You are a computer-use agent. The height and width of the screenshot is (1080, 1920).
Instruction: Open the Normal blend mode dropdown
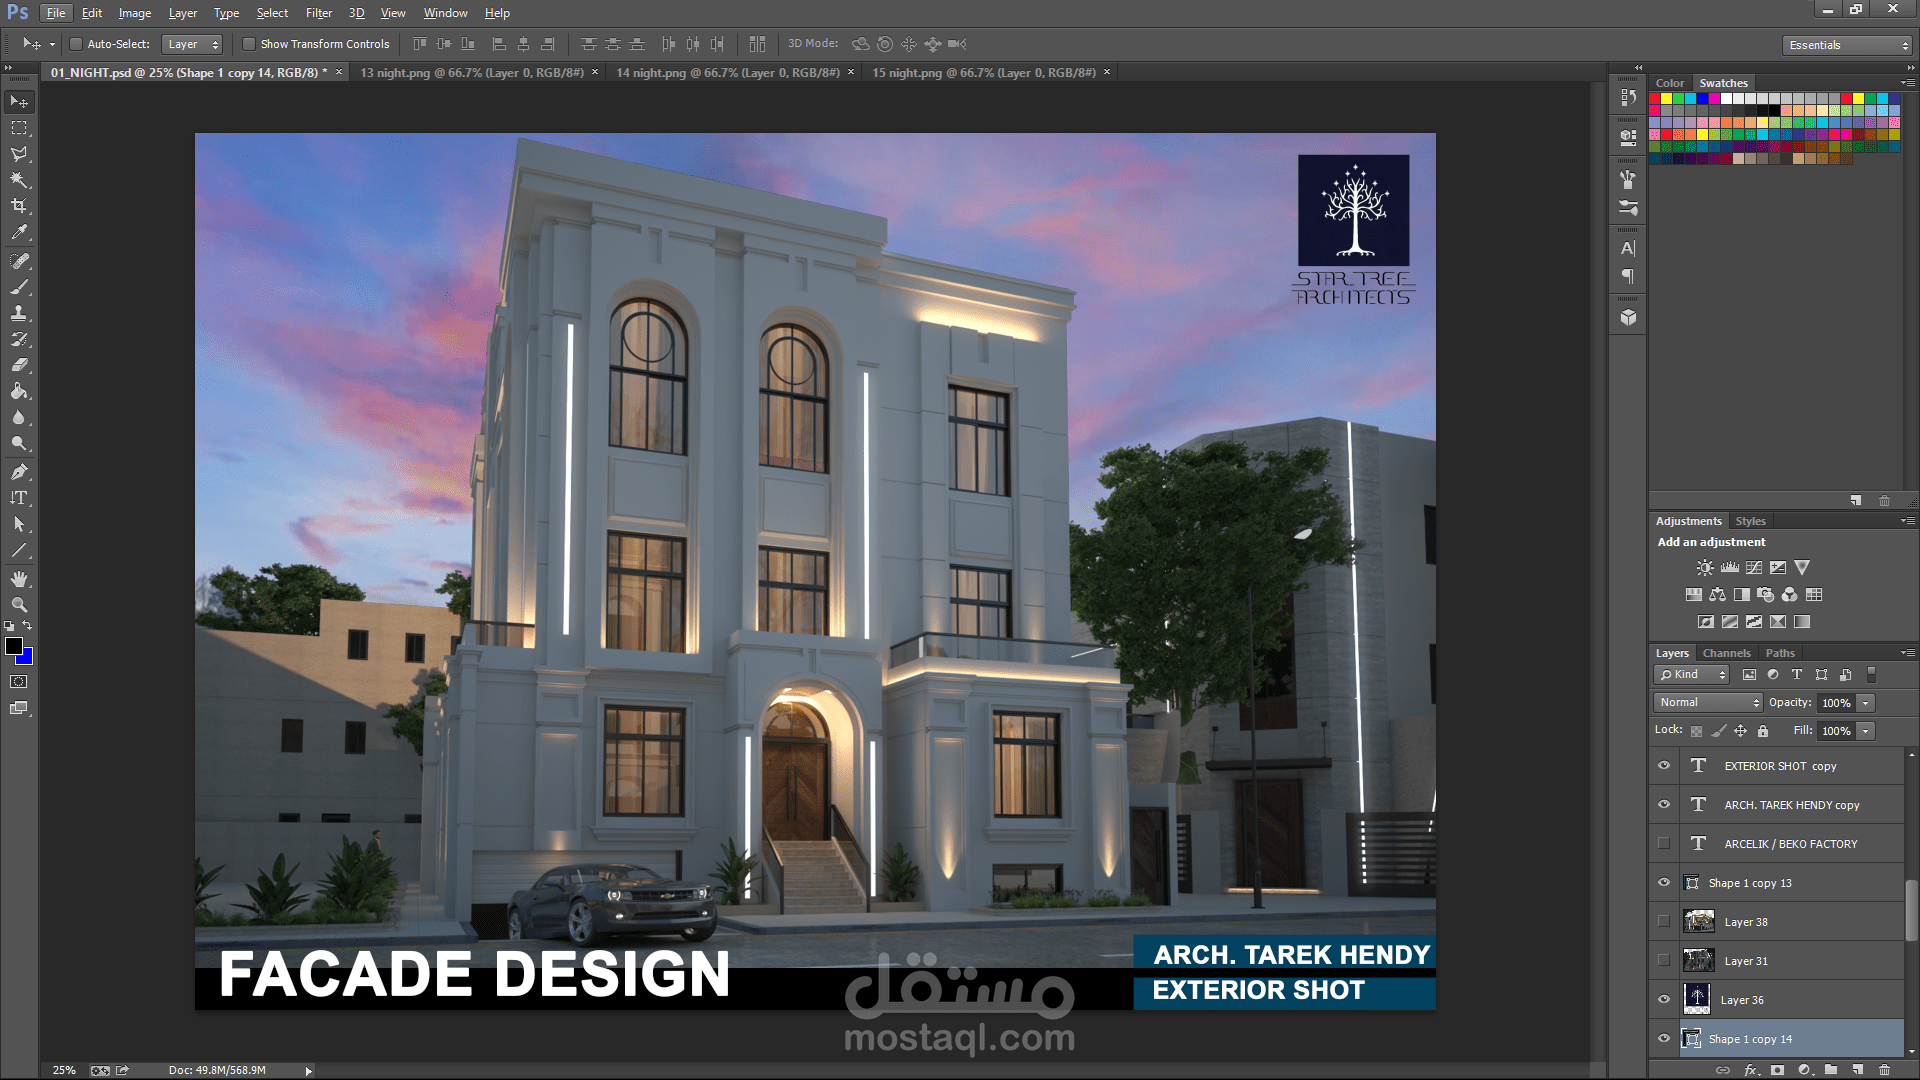(x=1707, y=703)
